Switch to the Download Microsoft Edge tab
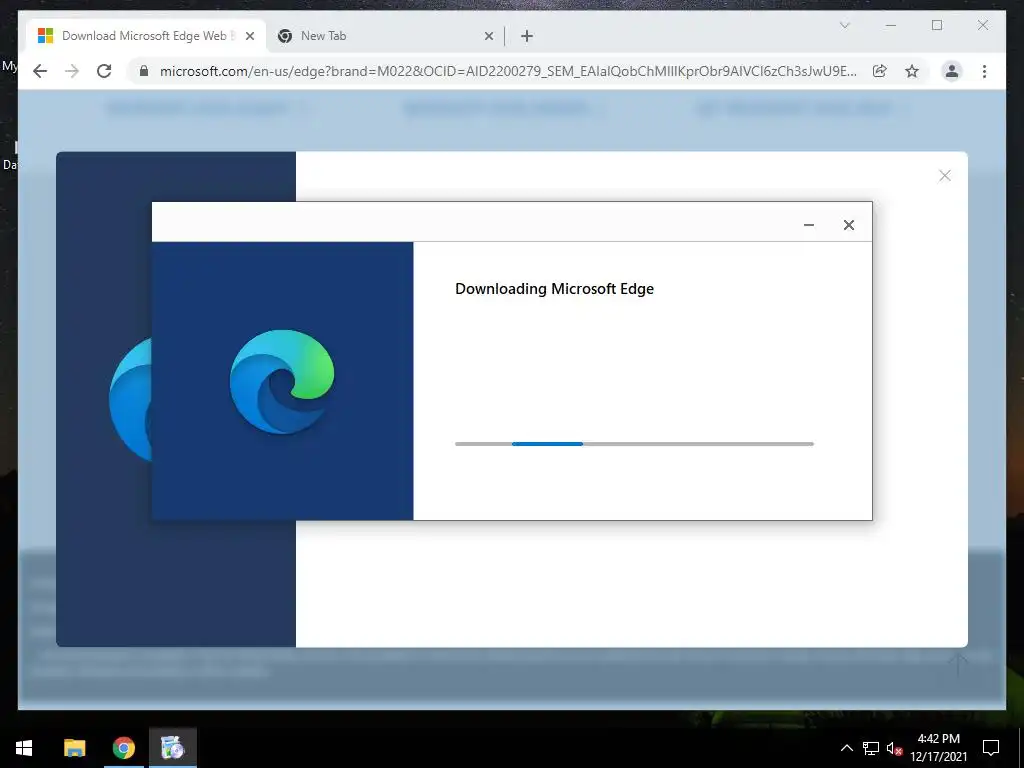Viewport: 1024px width, 768px height. click(145, 36)
